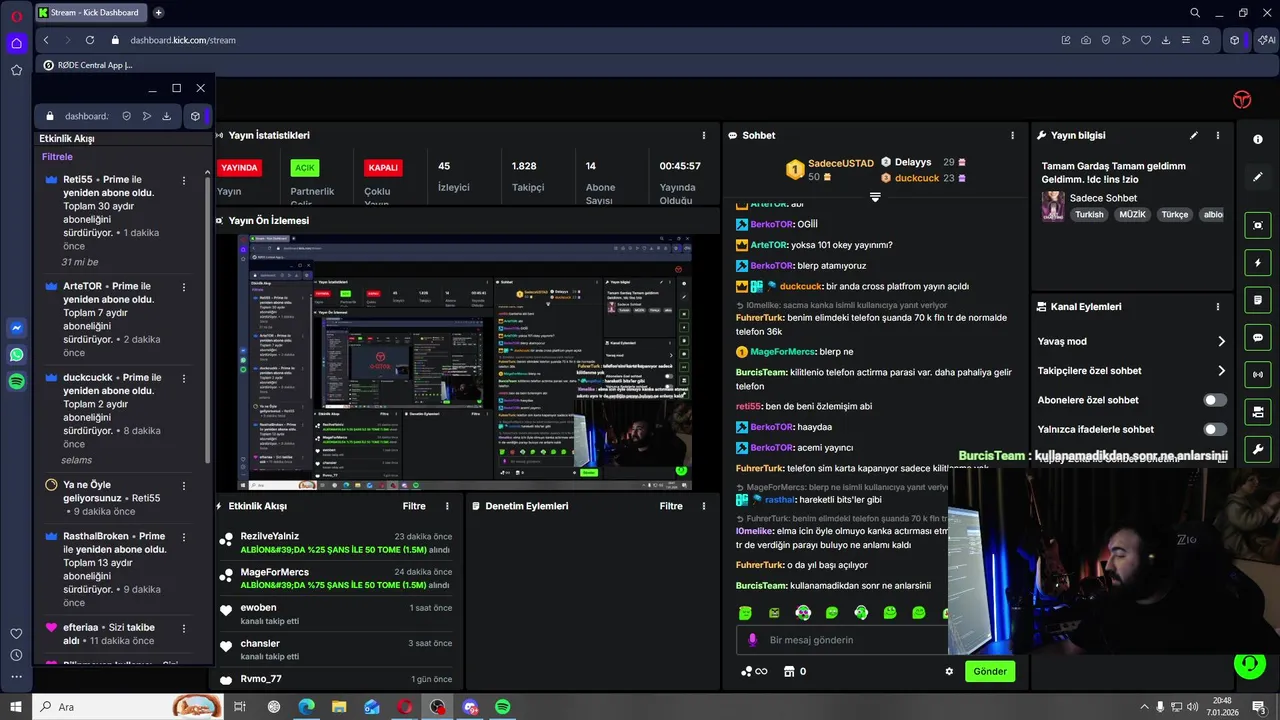This screenshot has width=1280, height=720.
Task: Click the Sadece Sohbet category thumbnail
Action: pos(1052,206)
